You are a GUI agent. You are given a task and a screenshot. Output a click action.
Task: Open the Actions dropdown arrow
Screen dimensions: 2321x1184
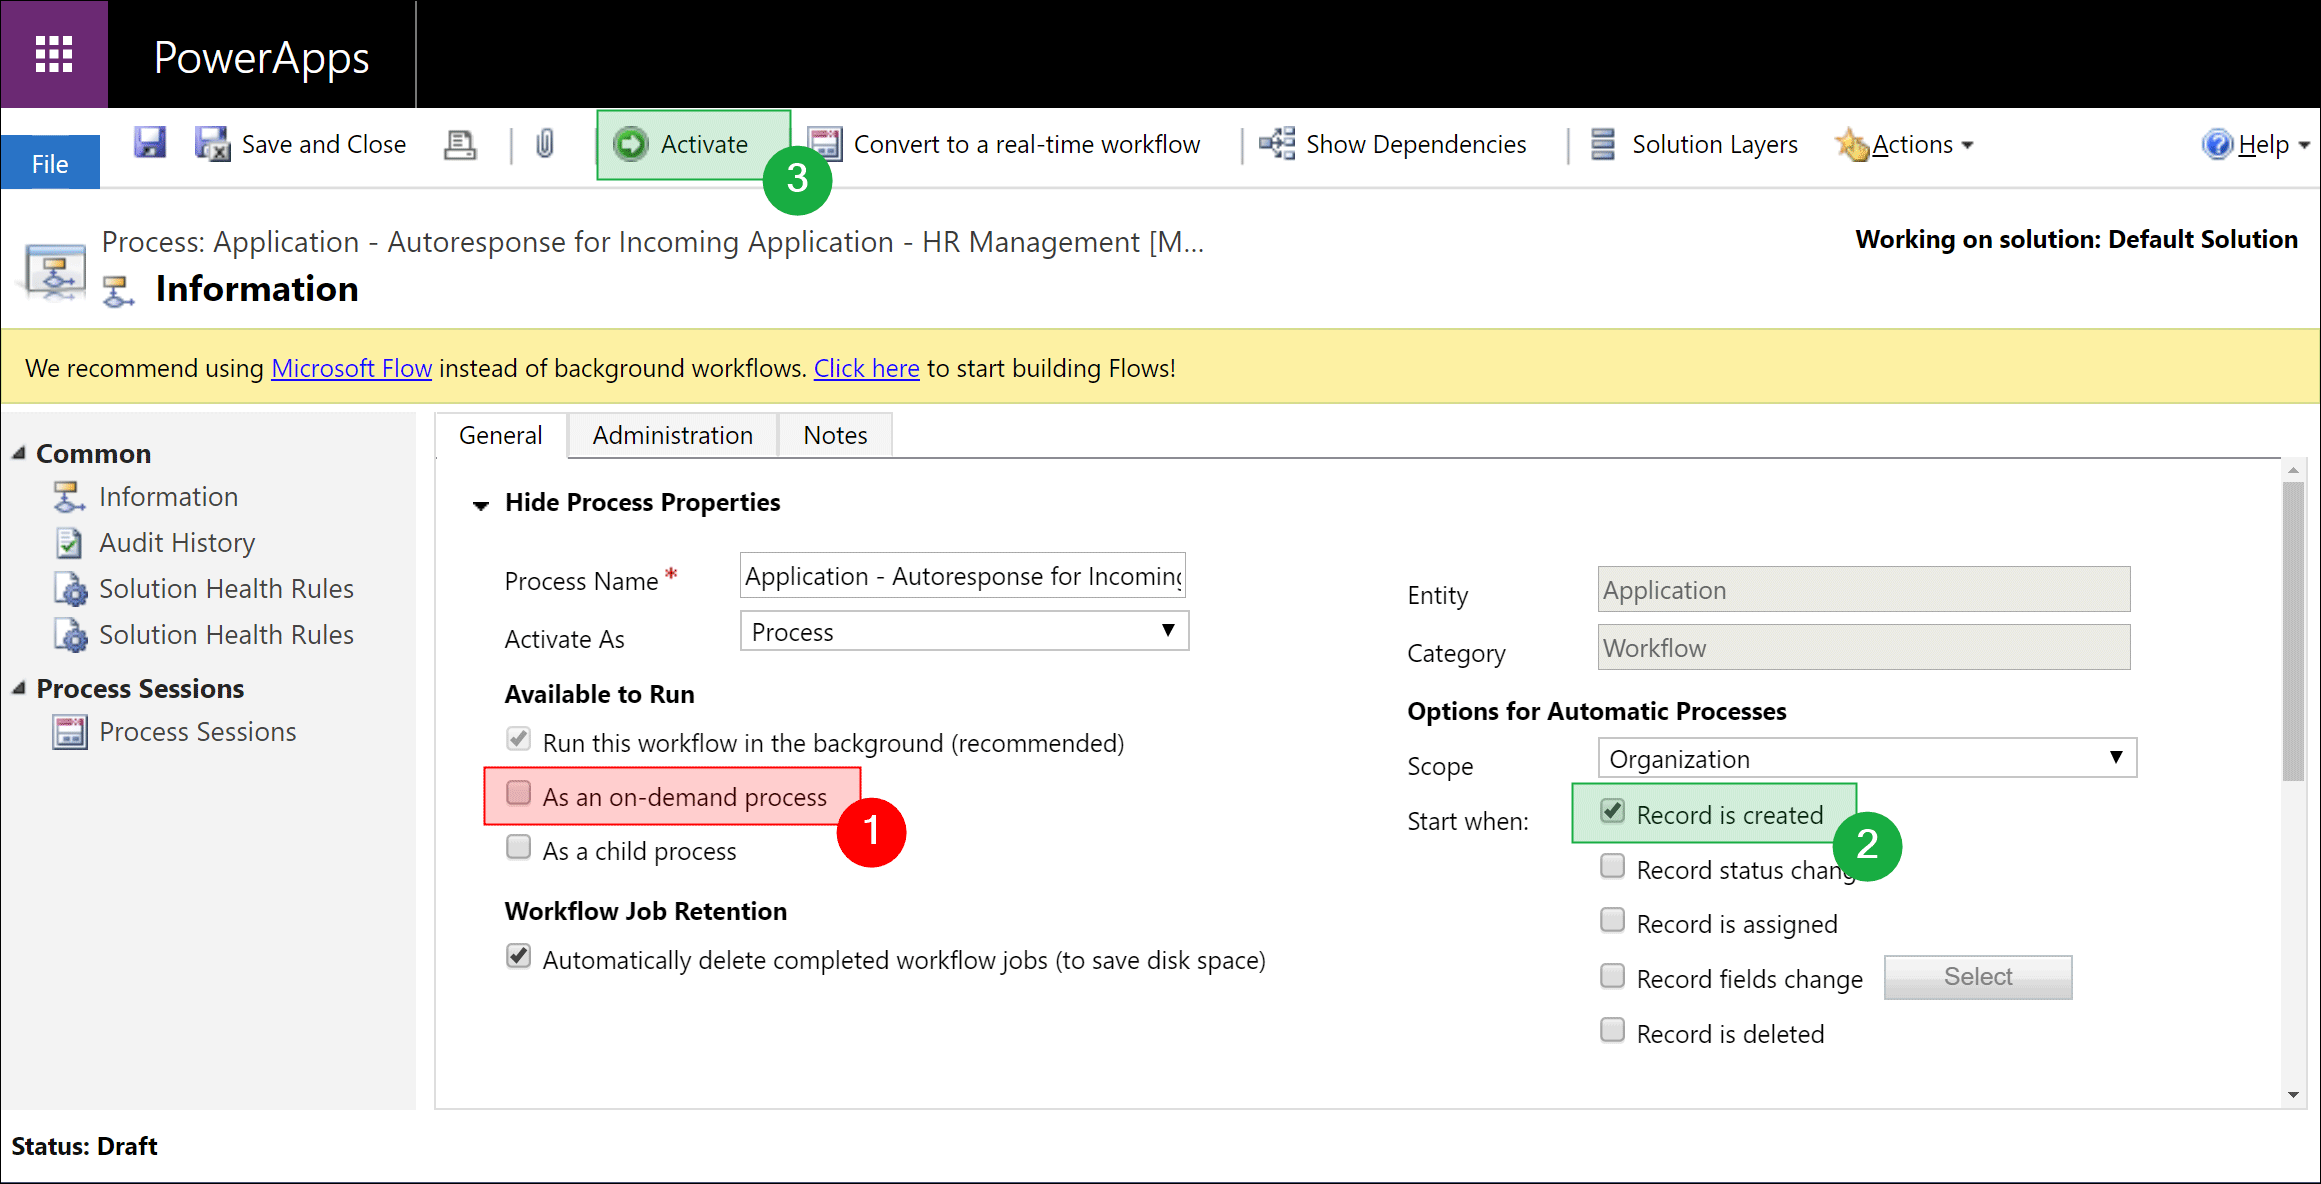(1967, 146)
